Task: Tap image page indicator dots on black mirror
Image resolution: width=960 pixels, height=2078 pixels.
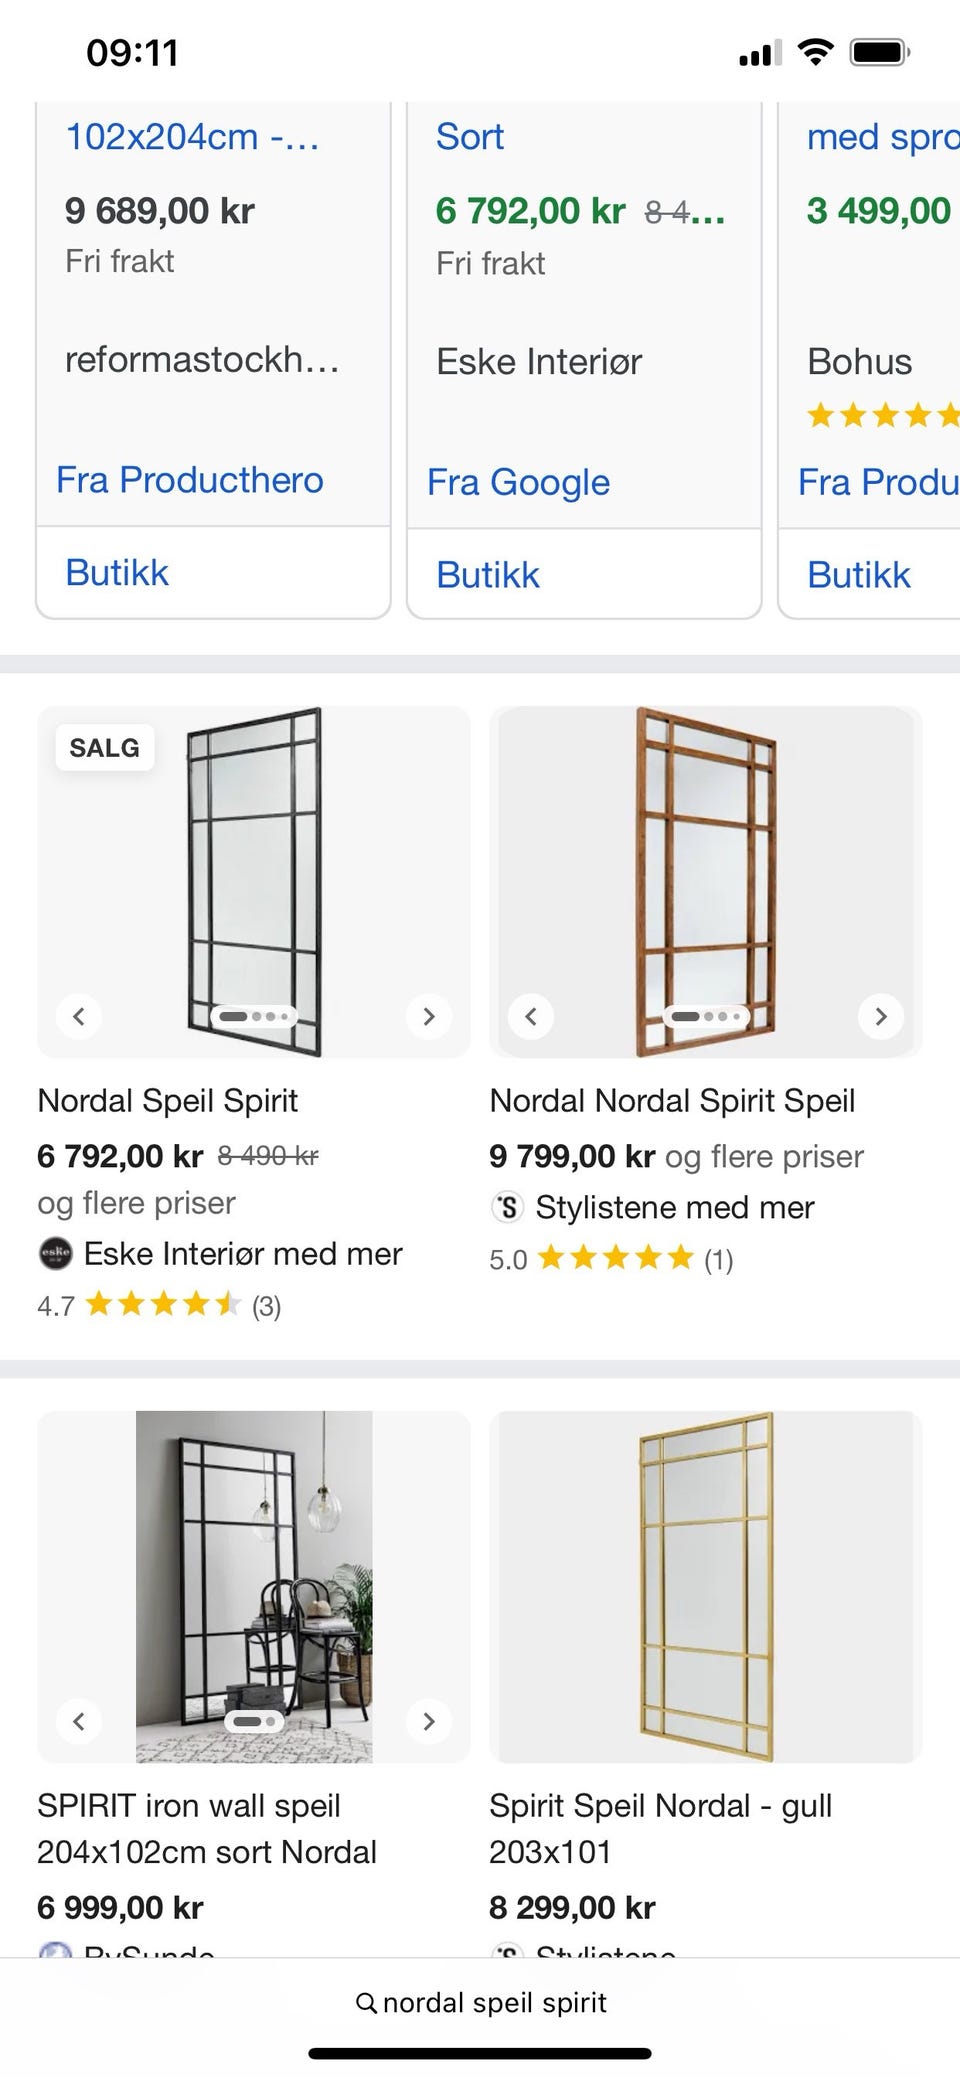Action: pyautogui.click(x=254, y=1016)
